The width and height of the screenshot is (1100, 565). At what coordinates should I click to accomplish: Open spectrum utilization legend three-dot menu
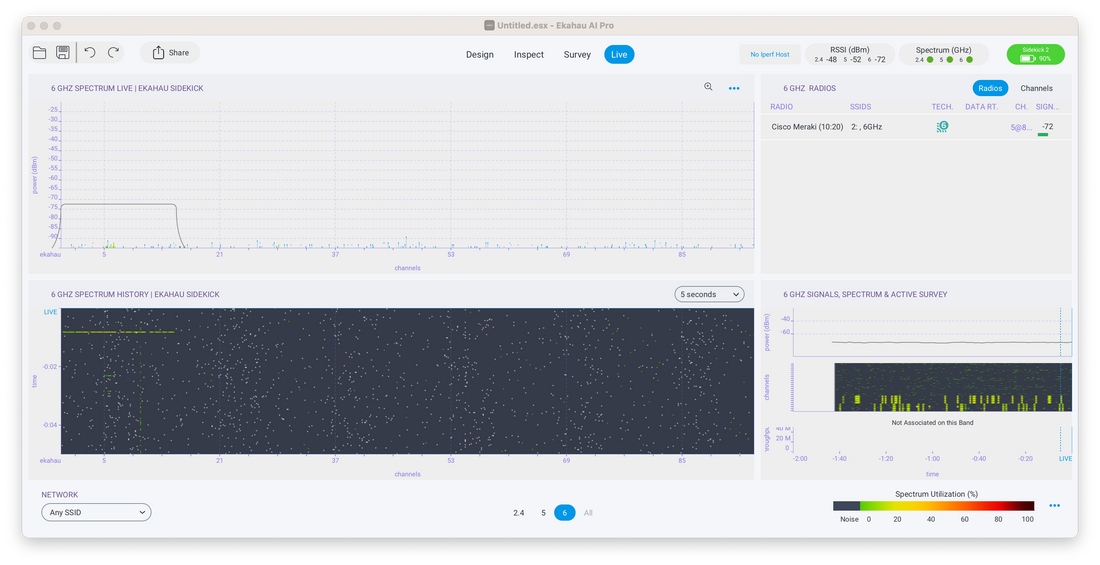coord(1054,506)
